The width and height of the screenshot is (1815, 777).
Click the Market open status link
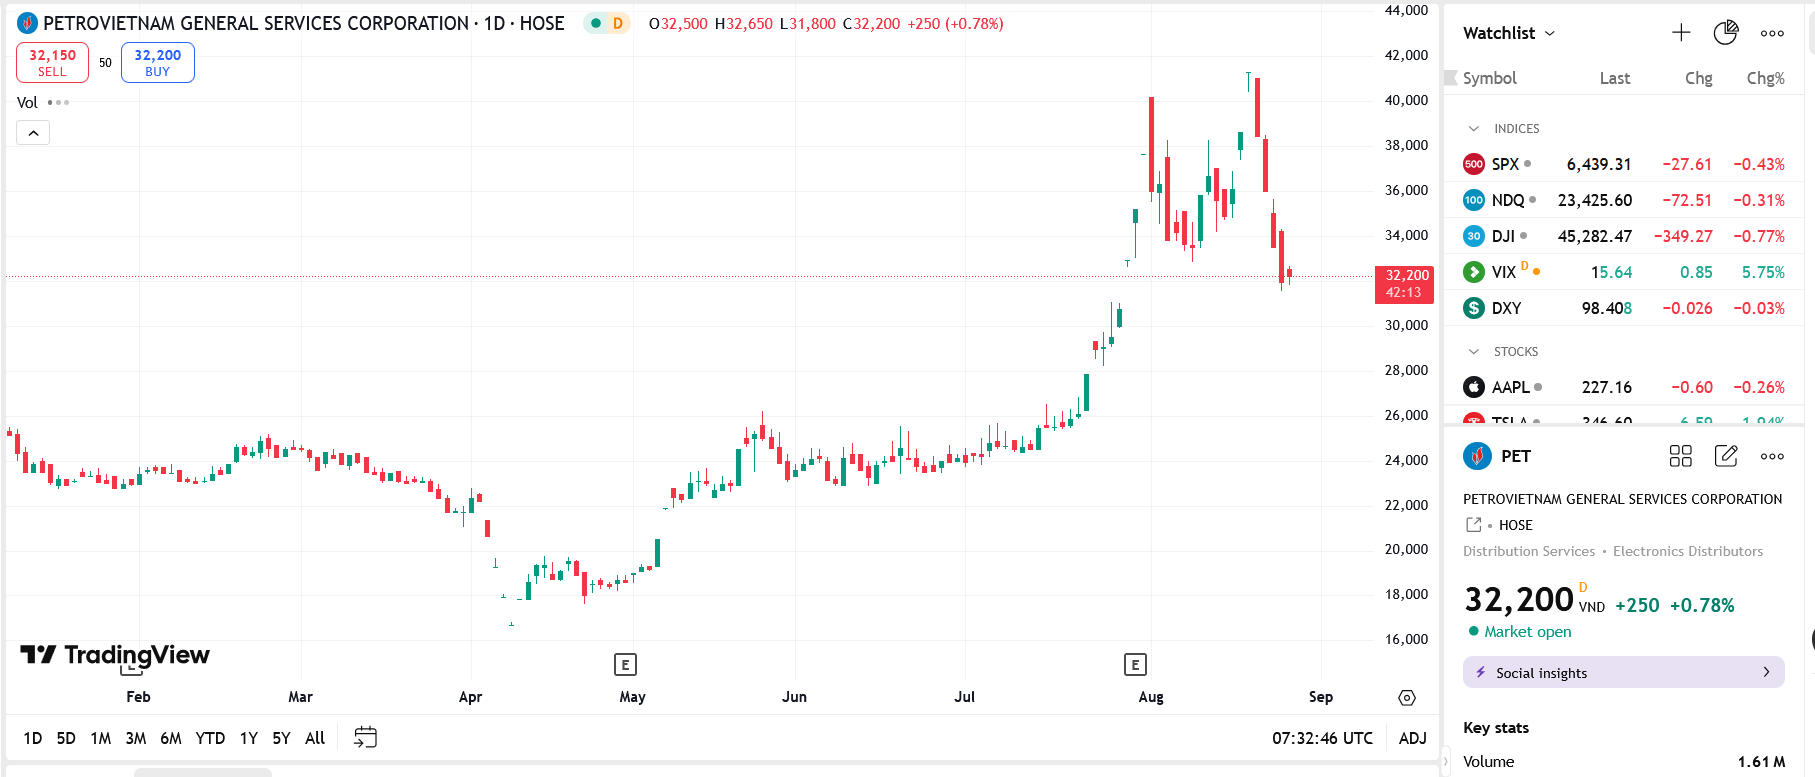[x=1527, y=631]
